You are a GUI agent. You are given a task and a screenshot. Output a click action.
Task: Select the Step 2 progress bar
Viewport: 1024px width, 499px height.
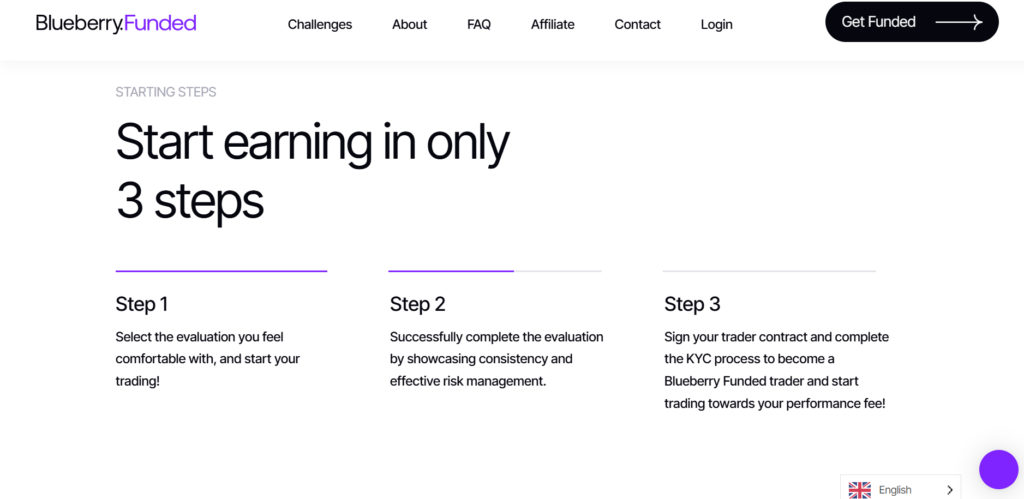(x=495, y=270)
